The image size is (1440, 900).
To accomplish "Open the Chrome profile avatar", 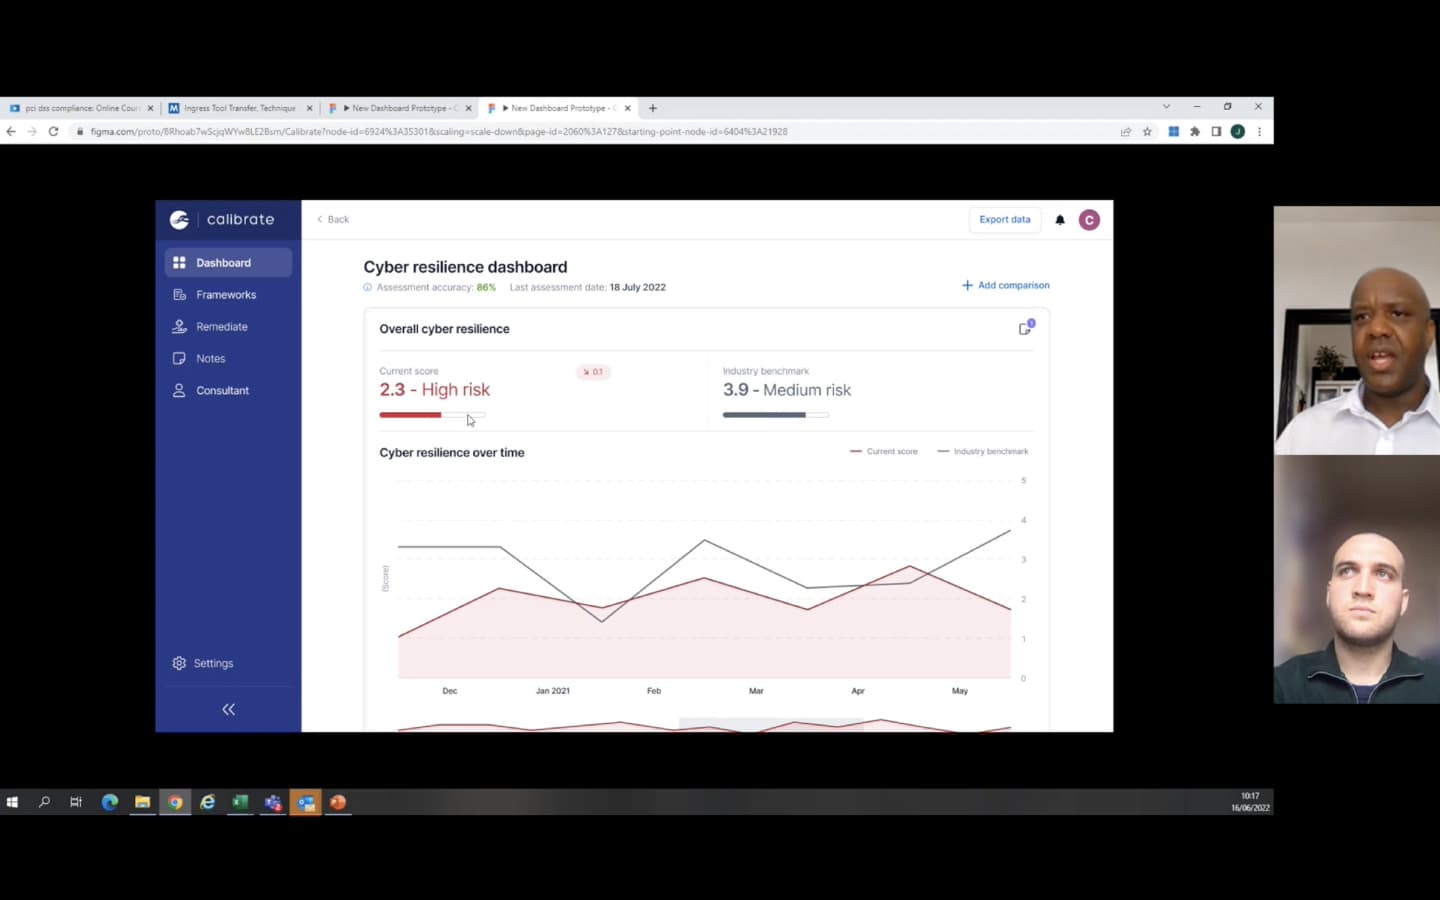I will click(x=1238, y=131).
